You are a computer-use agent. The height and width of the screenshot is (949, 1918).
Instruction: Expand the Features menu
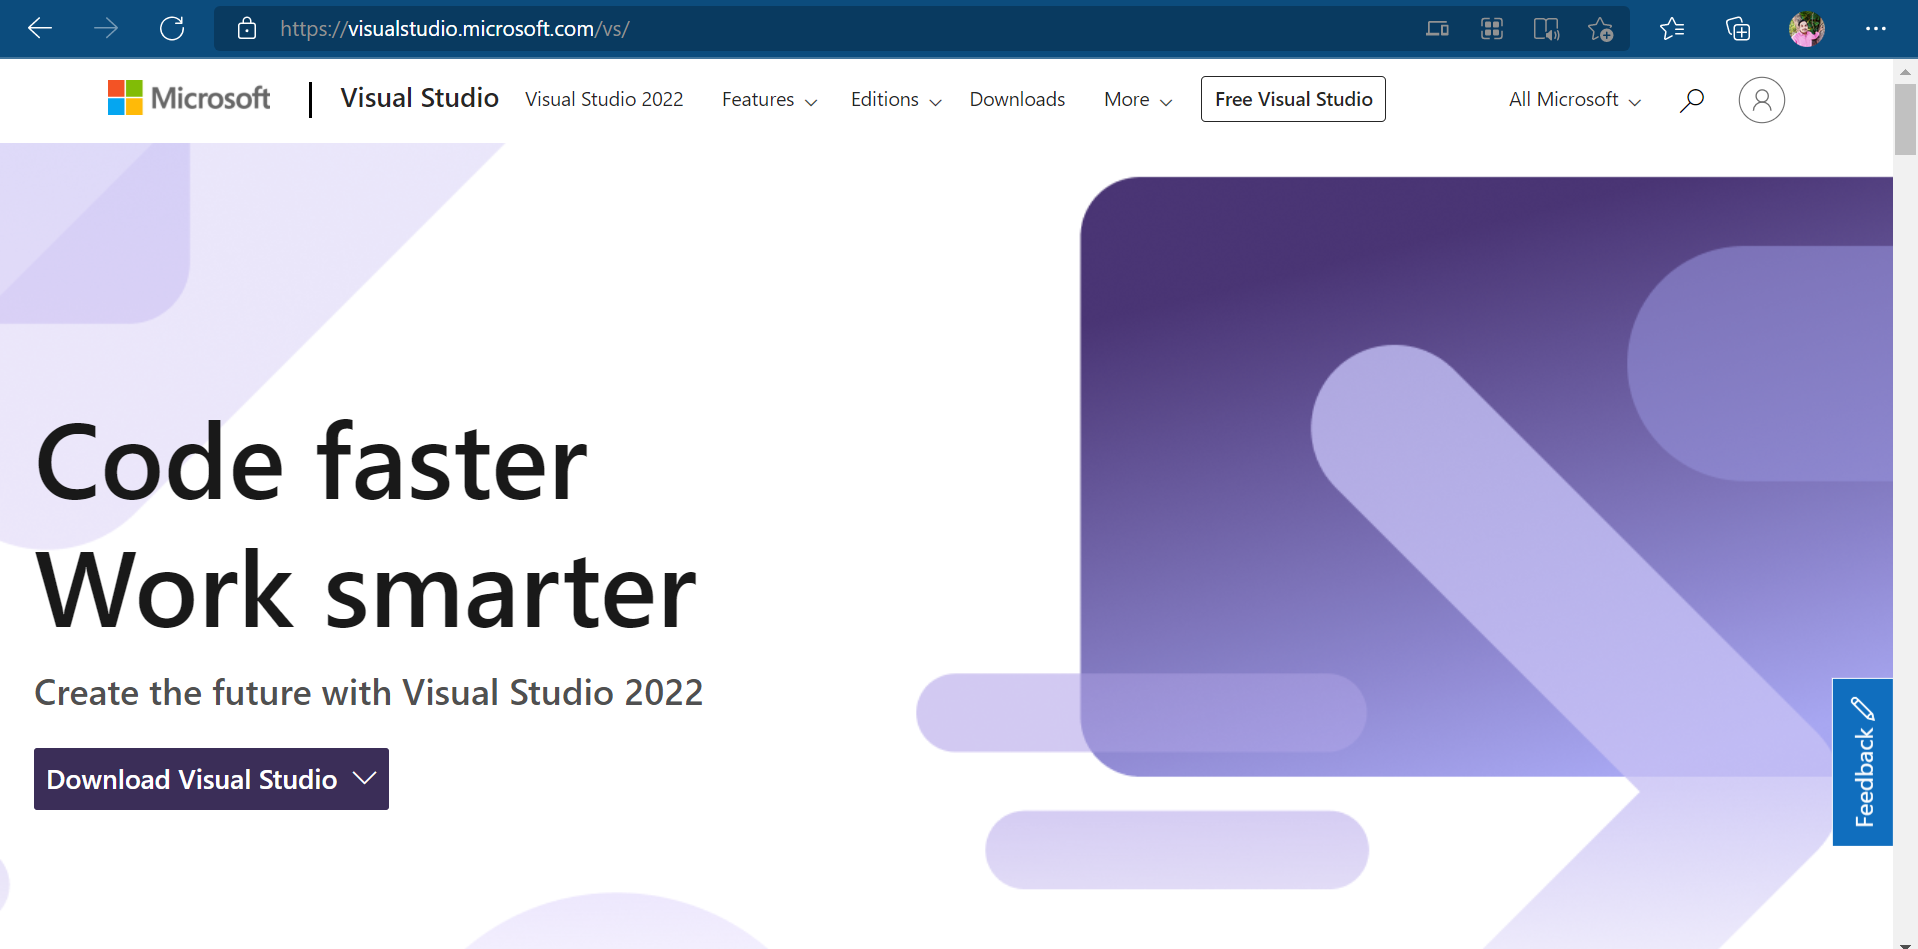tap(769, 99)
